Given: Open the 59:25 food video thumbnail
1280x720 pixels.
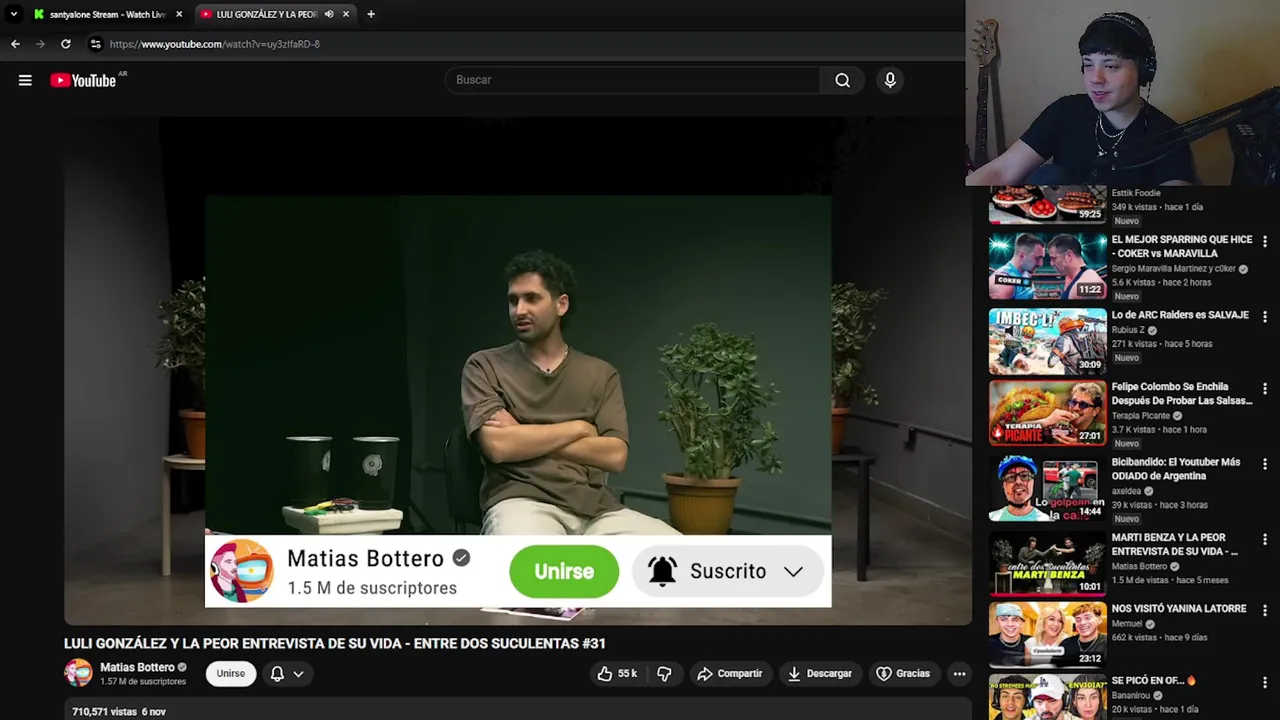Looking at the screenshot, I should point(1048,204).
